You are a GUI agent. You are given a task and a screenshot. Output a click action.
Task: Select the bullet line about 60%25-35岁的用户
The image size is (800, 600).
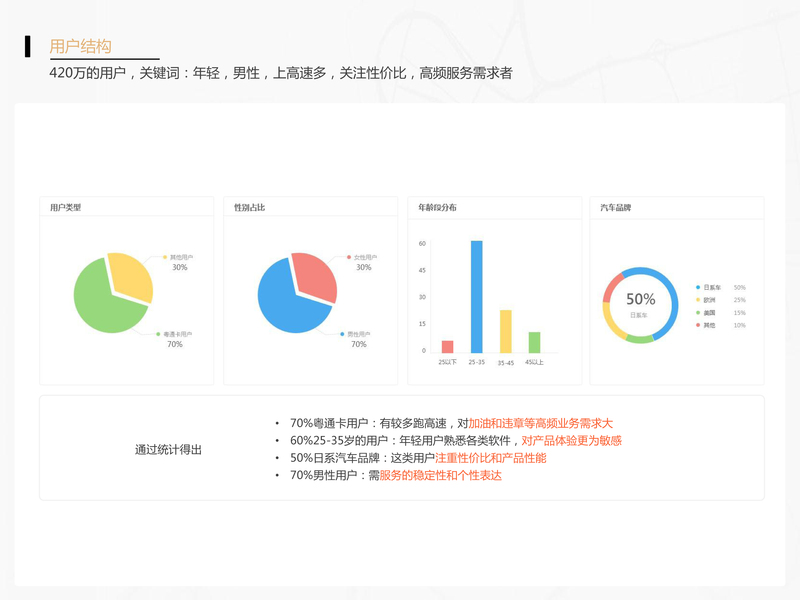tap(456, 441)
